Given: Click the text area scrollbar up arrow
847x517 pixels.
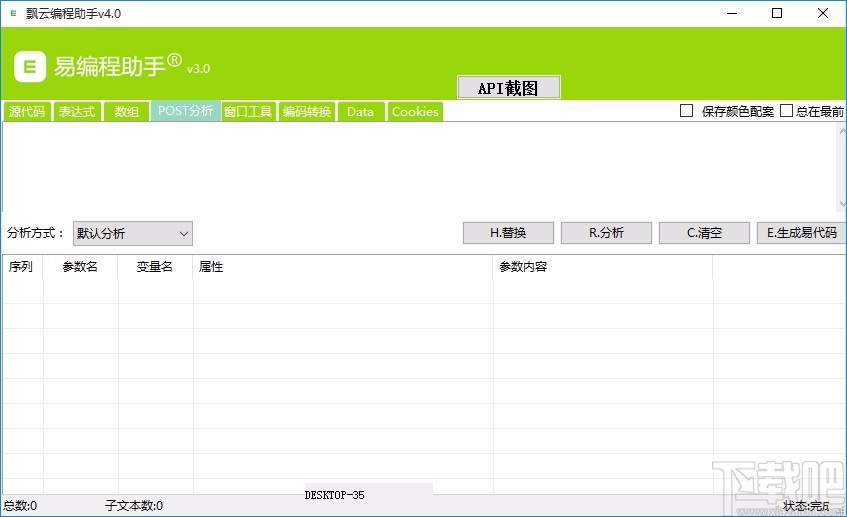Looking at the screenshot, I should point(842,130).
